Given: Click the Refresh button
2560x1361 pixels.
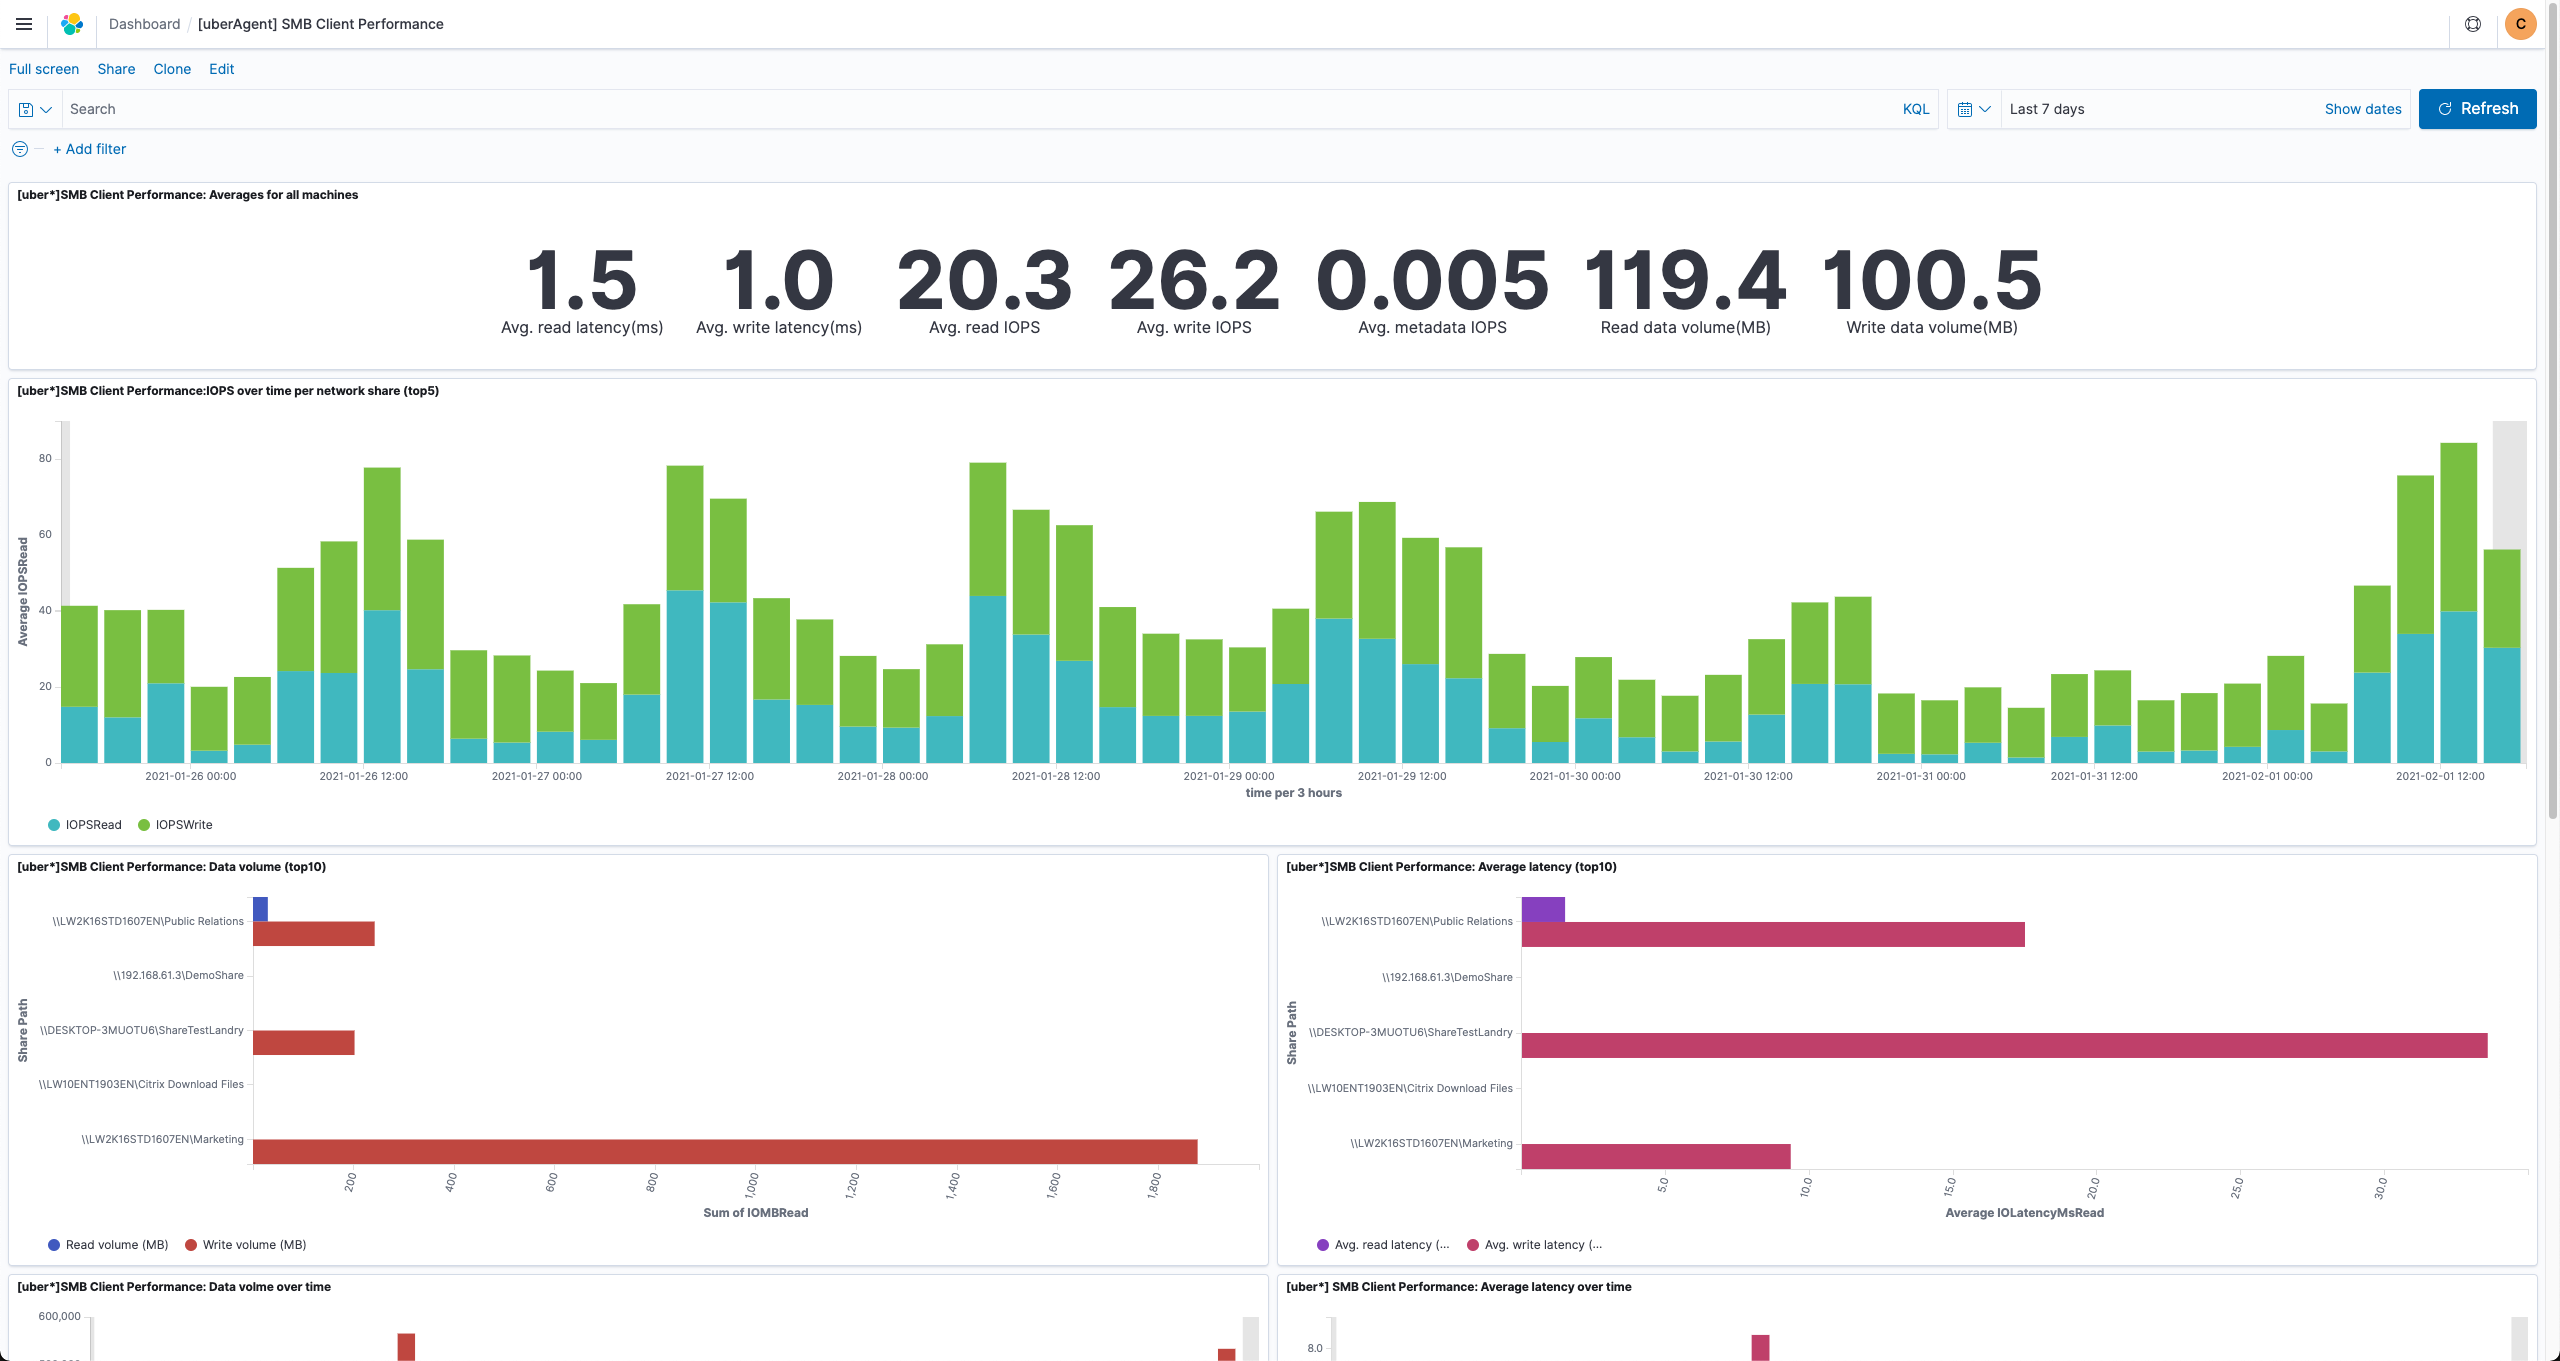Looking at the screenshot, I should (2477, 109).
